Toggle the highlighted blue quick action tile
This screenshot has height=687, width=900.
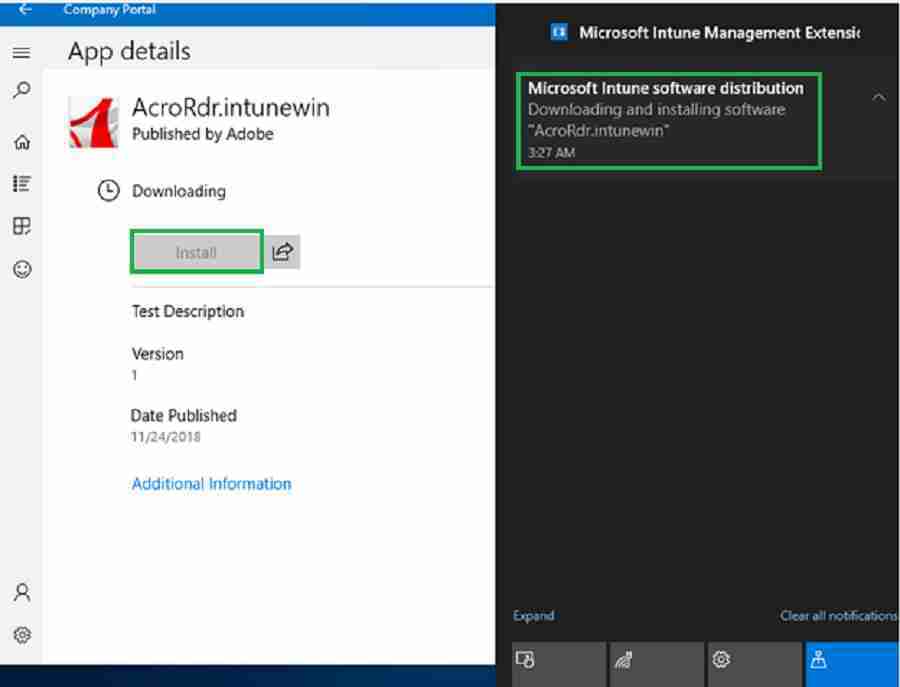852,665
